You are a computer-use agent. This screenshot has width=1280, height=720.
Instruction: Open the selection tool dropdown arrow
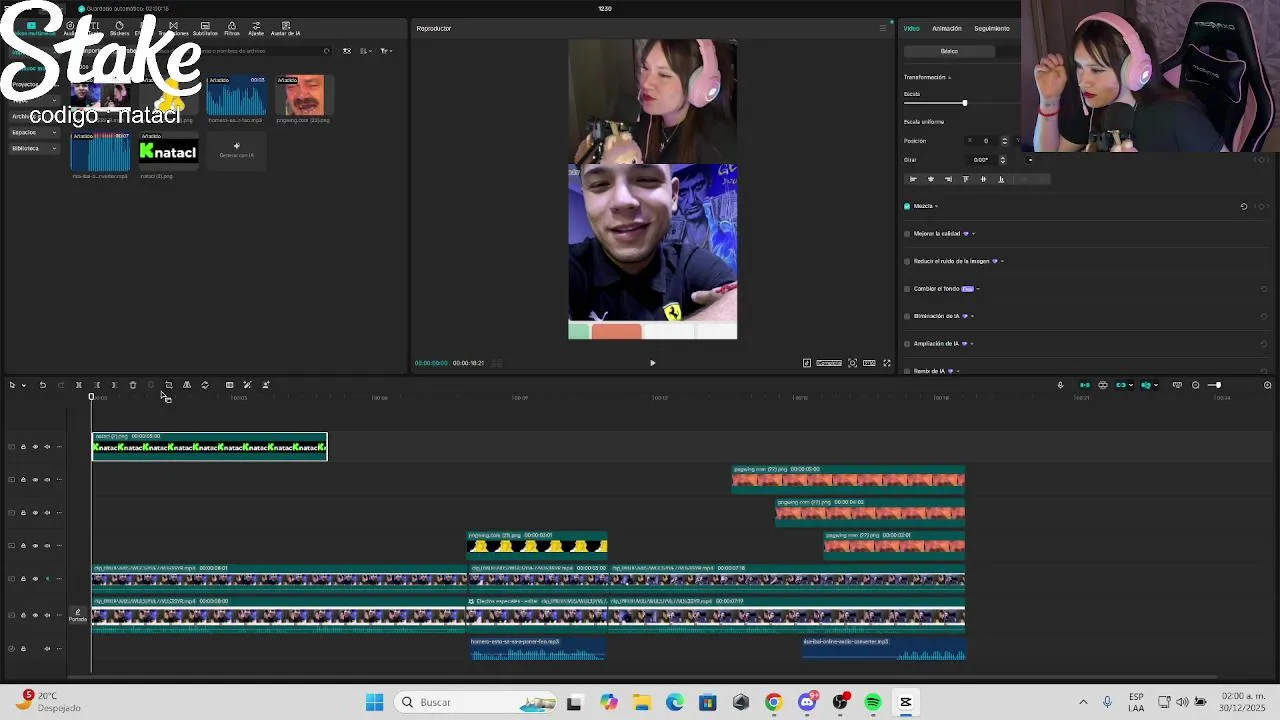point(23,385)
